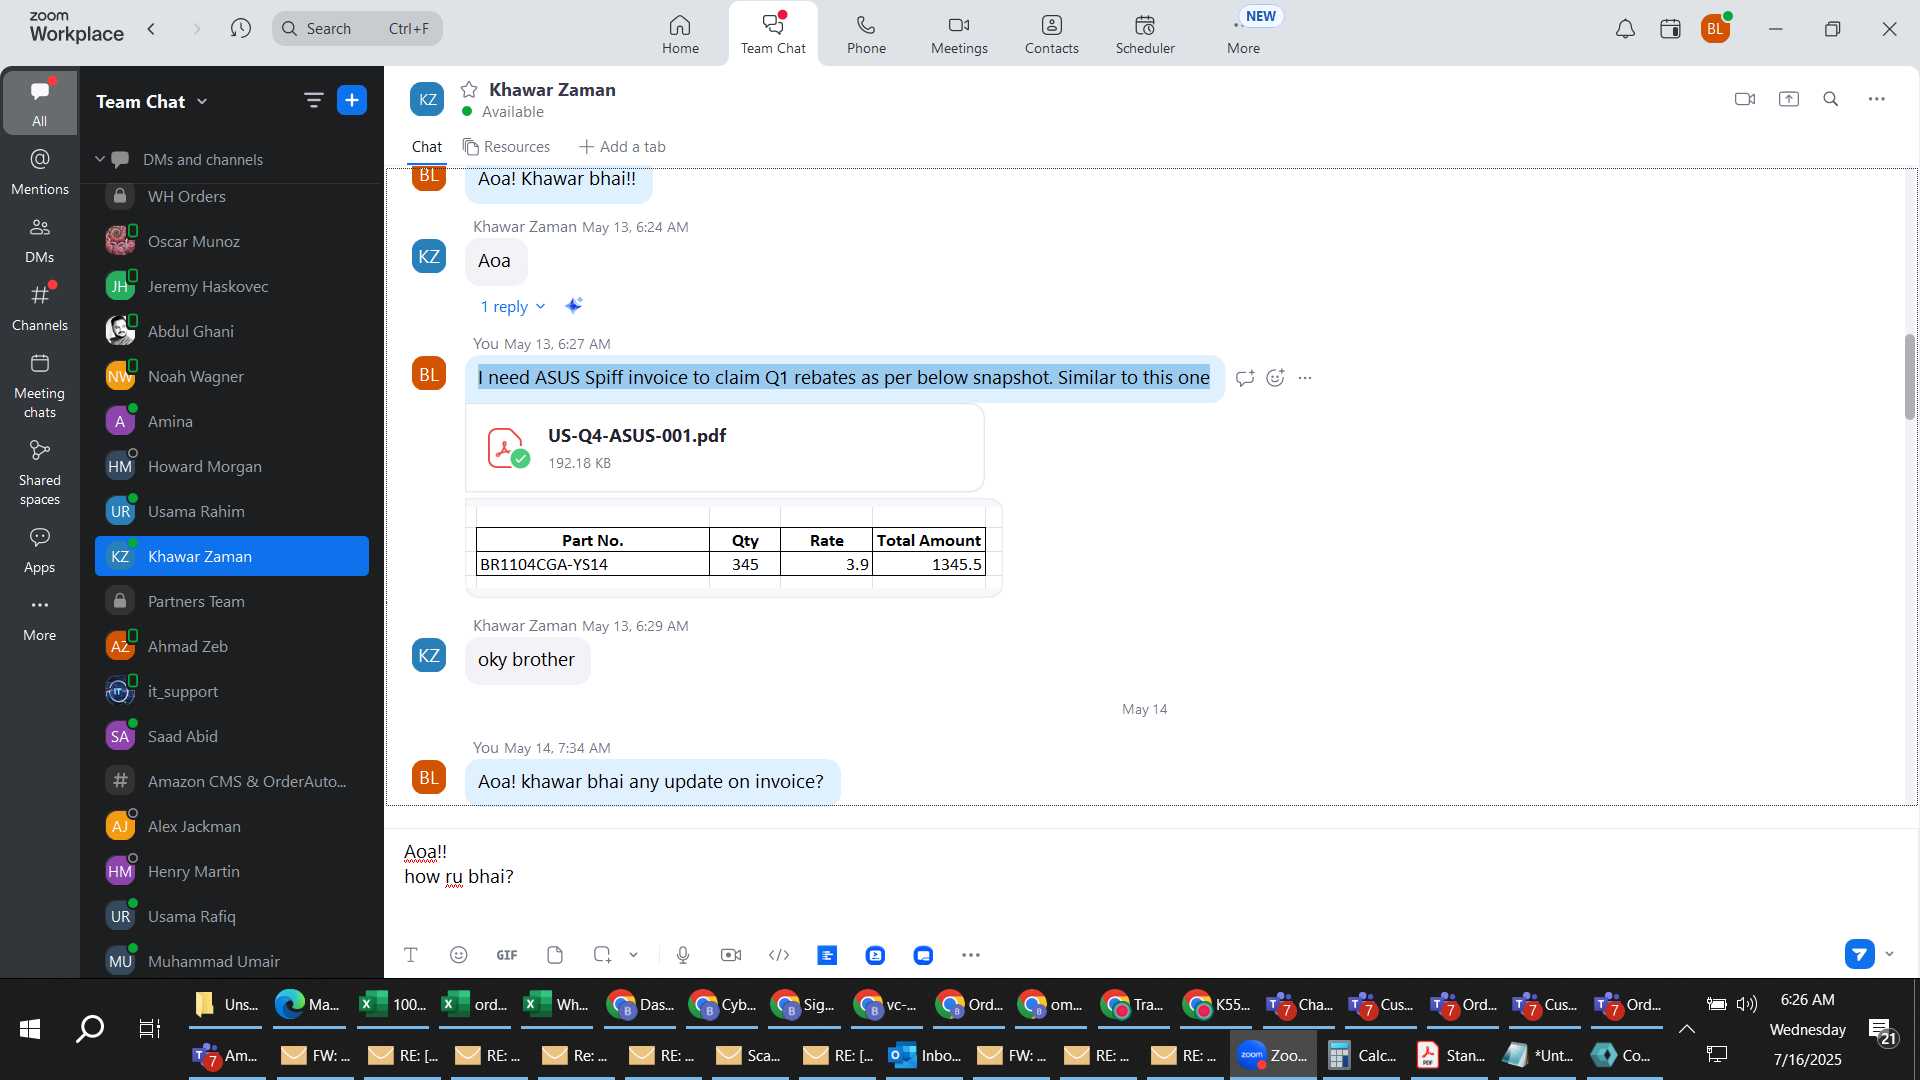Toggle text formatting toolbar
Screen dimensions: 1920x1080
[x=411, y=955]
